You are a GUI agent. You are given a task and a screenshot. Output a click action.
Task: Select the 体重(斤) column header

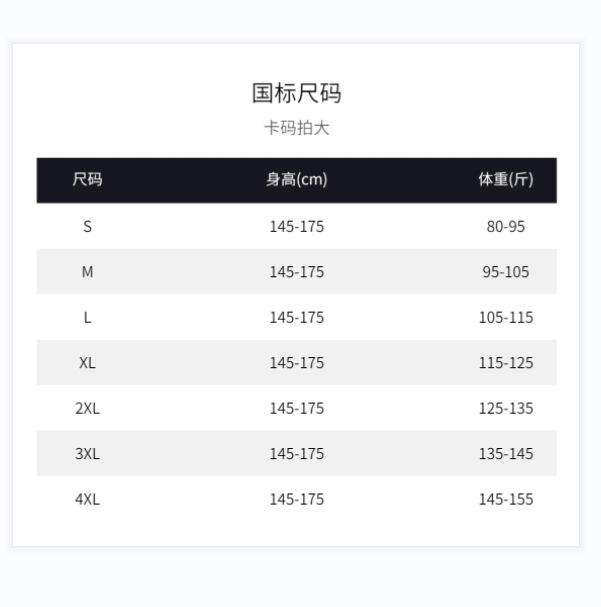click(505, 180)
